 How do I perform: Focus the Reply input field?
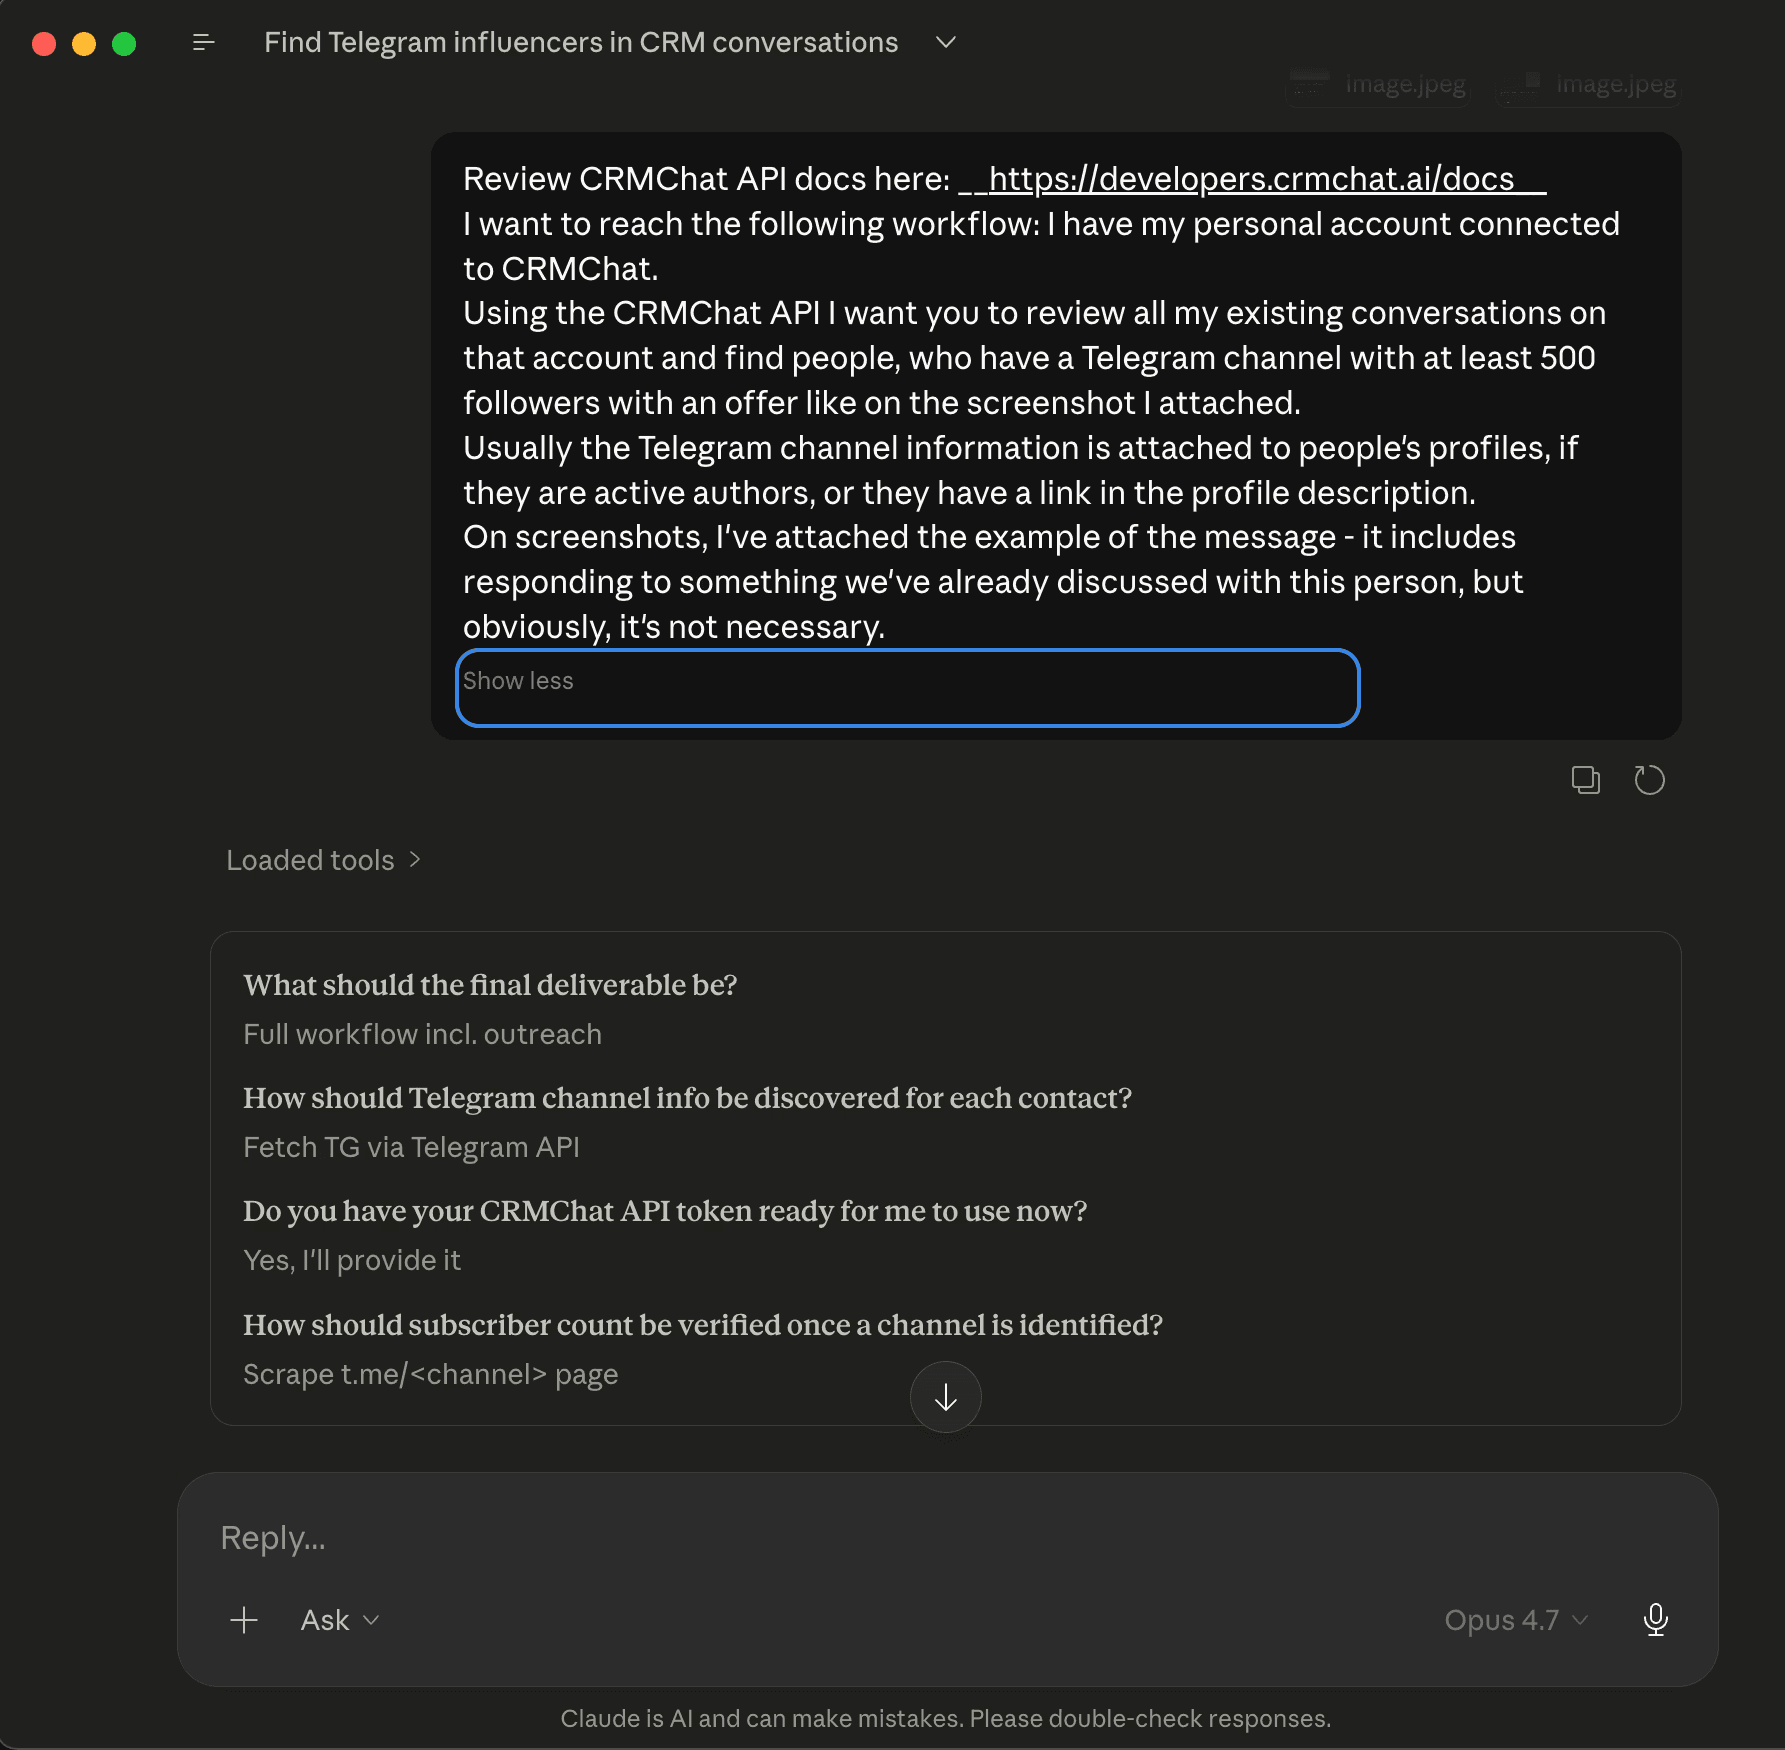pyautogui.click(x=947, y=1537)
